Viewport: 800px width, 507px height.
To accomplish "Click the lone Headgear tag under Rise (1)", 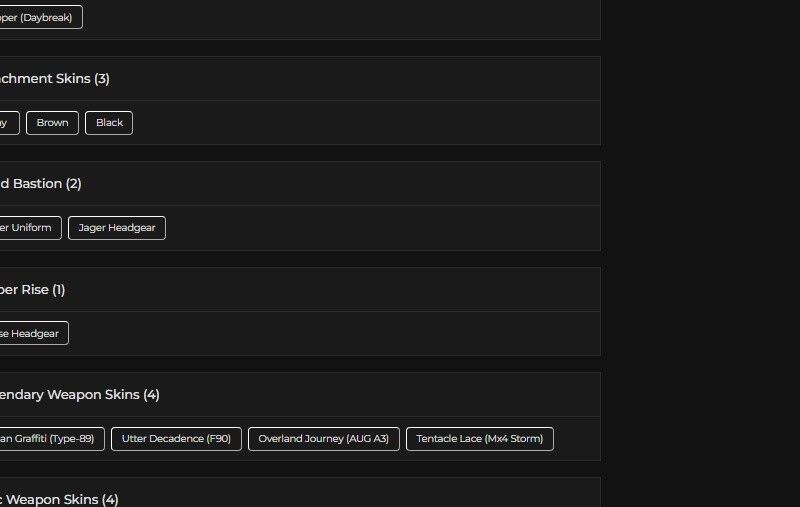I will (31, 334).
